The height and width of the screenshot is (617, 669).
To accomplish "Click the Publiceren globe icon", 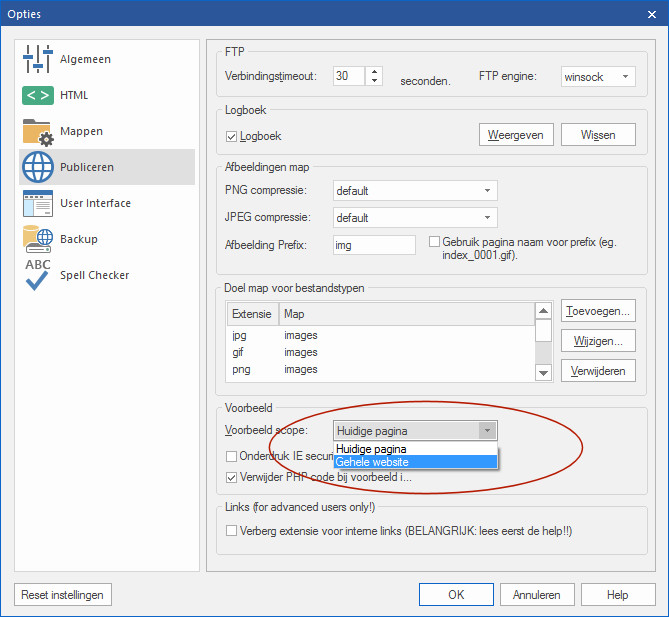I will [38, 168].
